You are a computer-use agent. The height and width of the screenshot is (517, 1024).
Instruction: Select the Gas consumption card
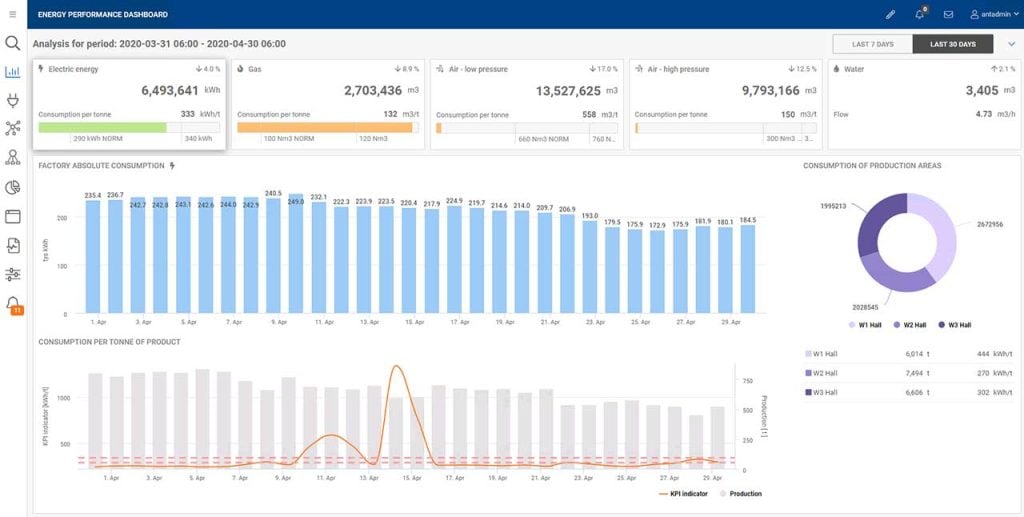(x=328, y=104)
